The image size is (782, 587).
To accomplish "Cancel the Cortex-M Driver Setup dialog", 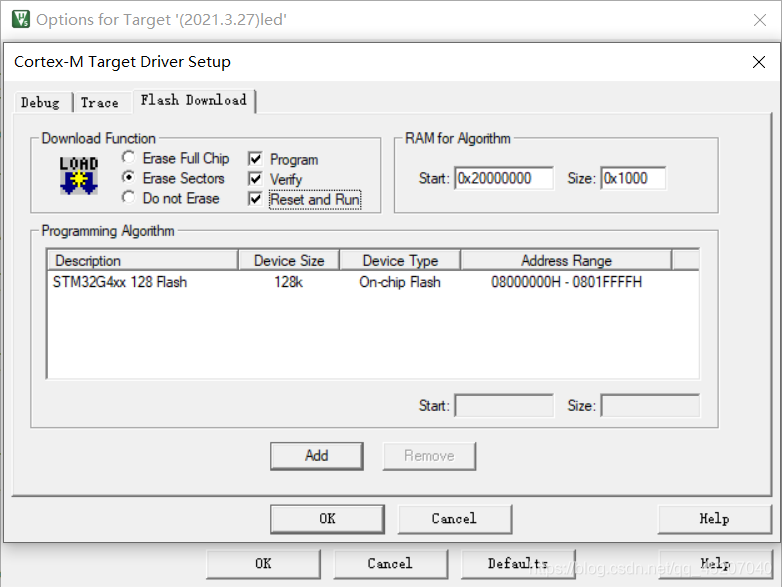I will [454, 519].
